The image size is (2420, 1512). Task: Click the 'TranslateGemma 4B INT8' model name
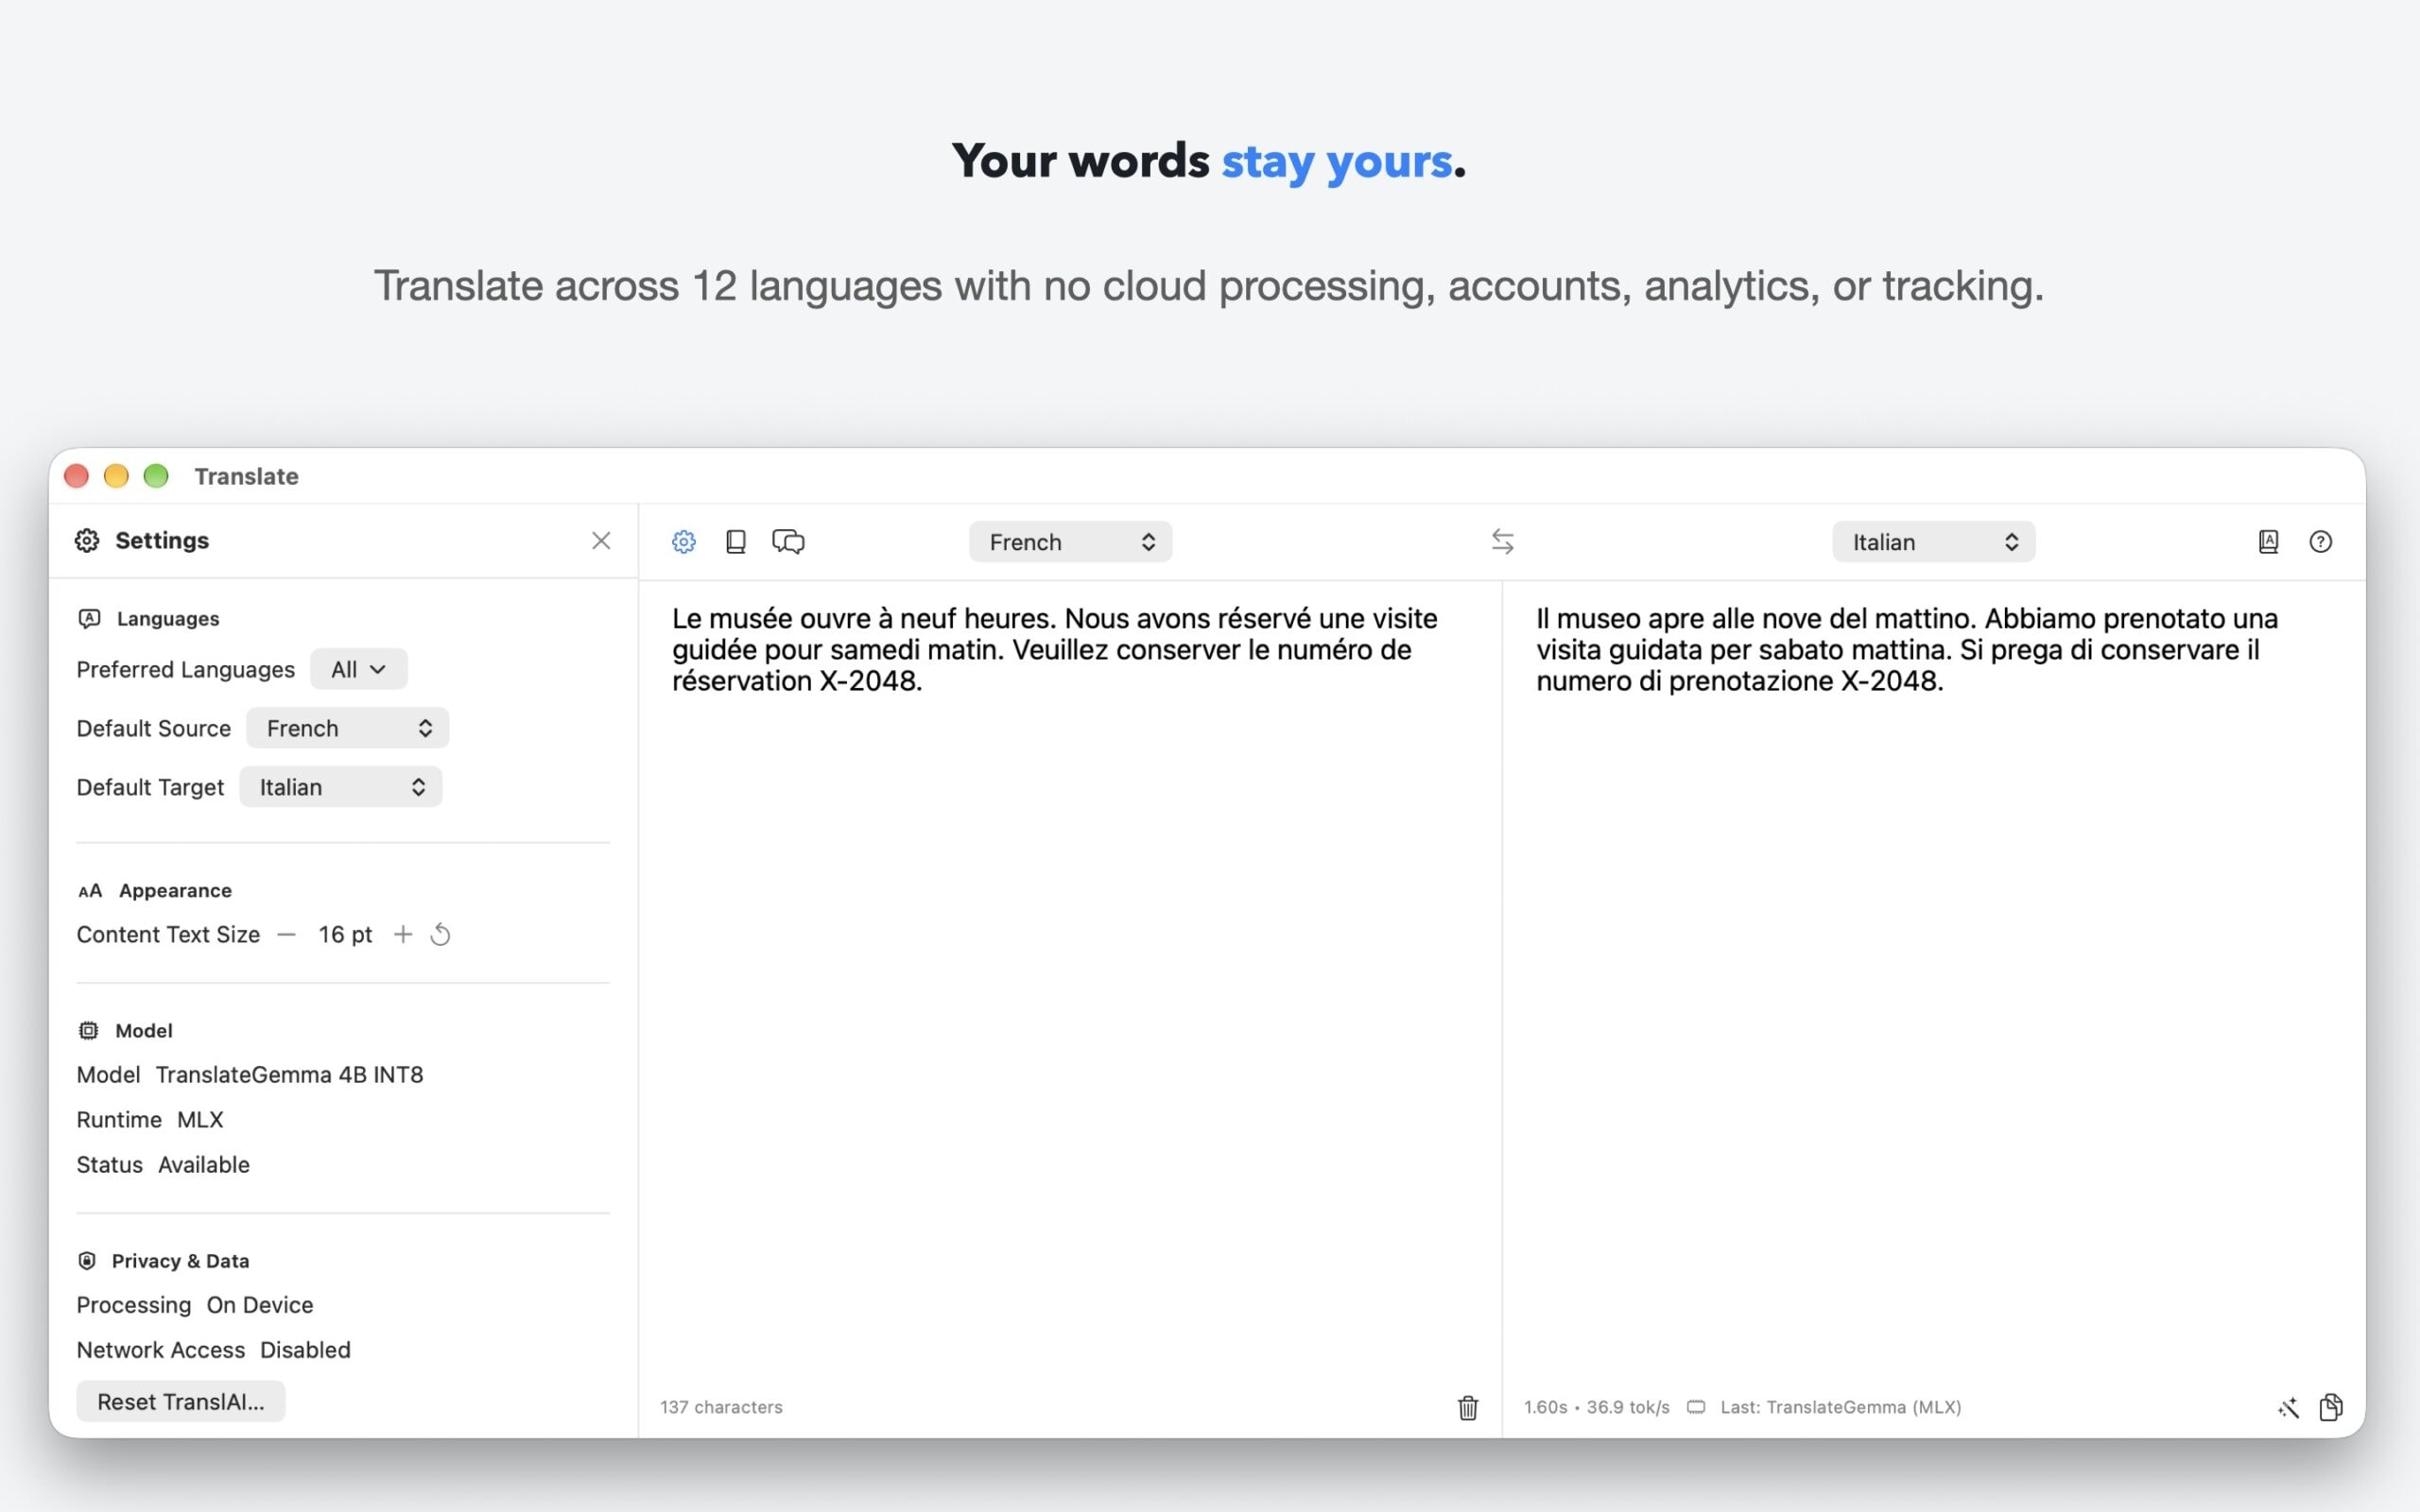pyautogui.click(x=289, y=1074)
